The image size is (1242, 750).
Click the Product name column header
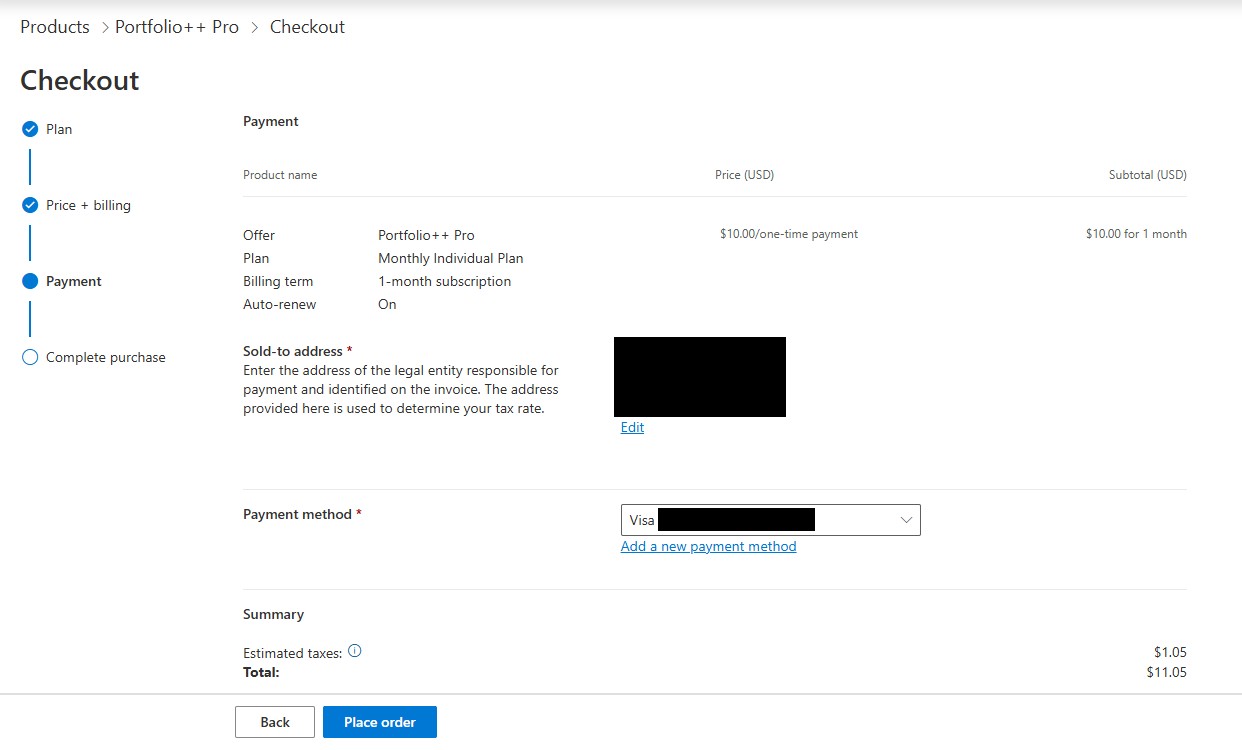(280, 175)
